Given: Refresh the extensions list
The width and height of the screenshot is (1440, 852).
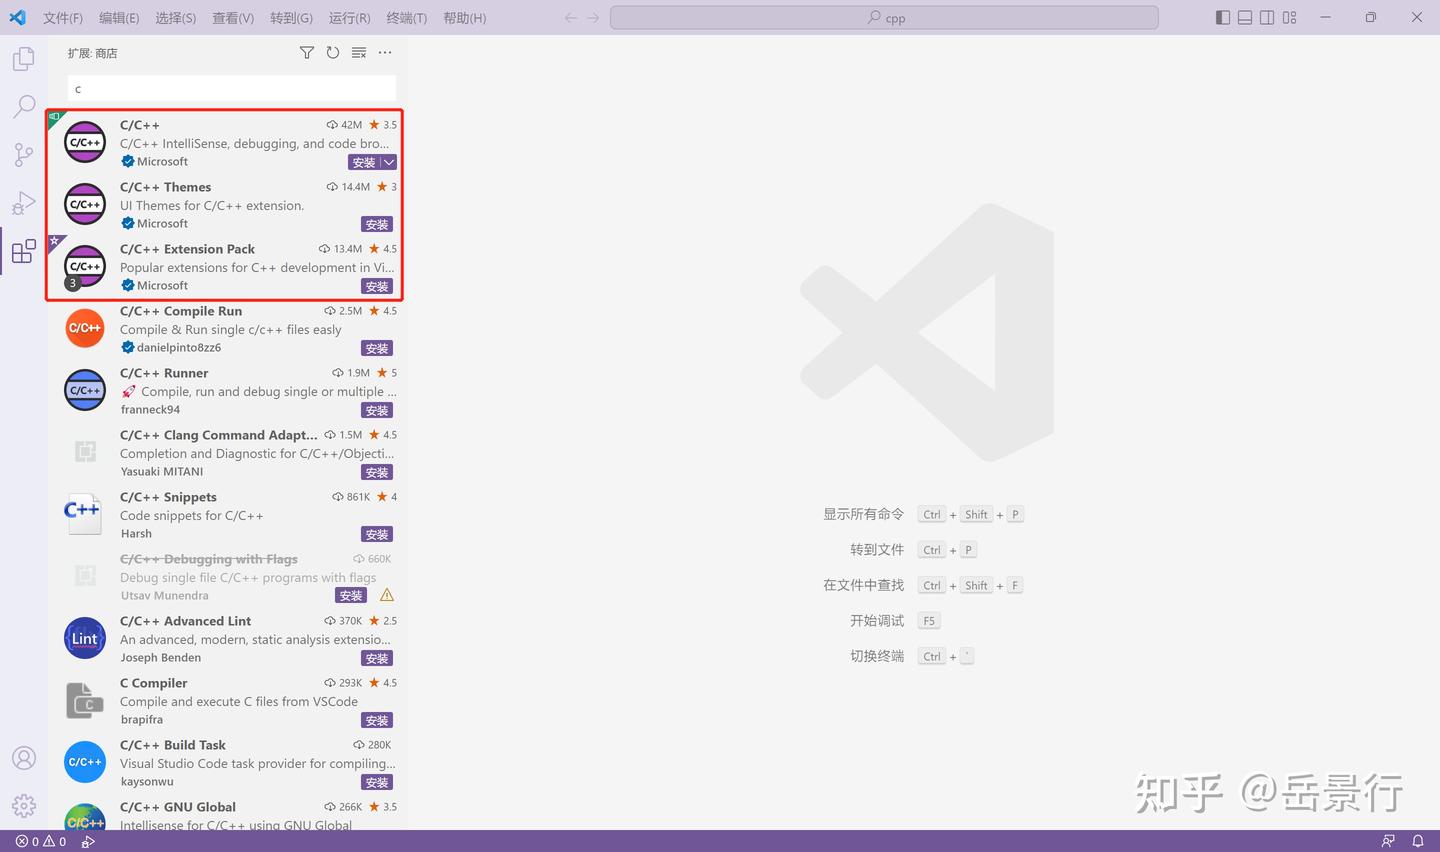Looking at the screenshot, I should [x=332, y=52].
